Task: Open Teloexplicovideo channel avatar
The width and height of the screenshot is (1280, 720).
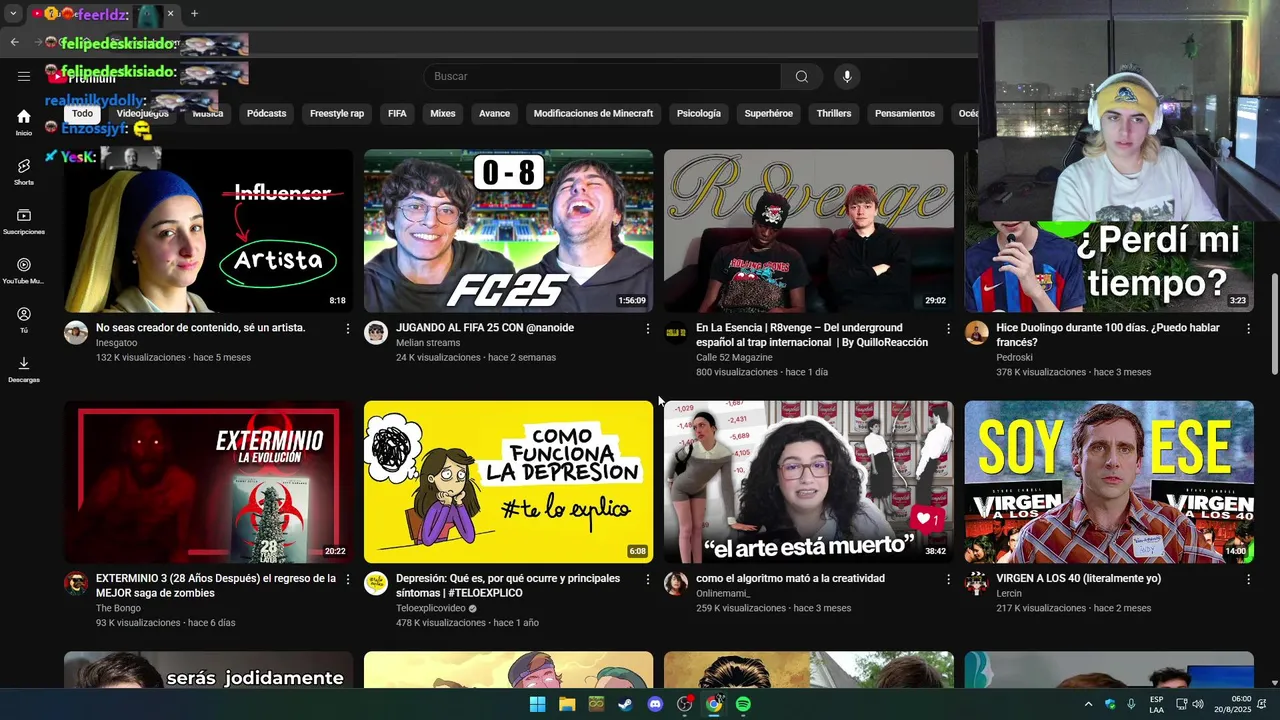Action: click(x=376, y=584)
